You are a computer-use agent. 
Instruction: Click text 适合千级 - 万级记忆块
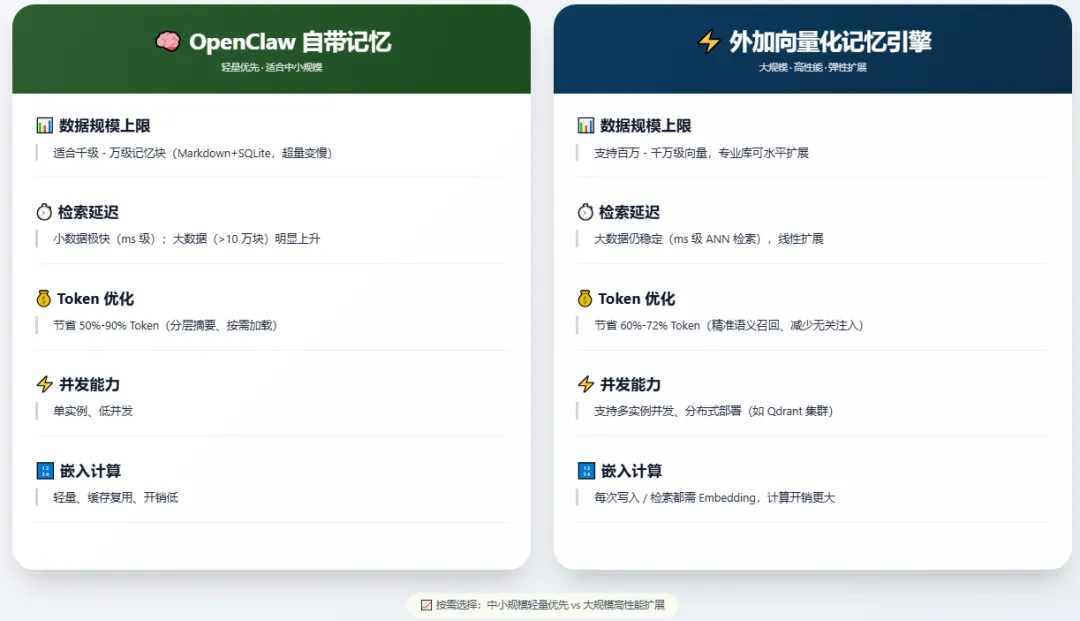pyautogui.click(x=110, y=153)
